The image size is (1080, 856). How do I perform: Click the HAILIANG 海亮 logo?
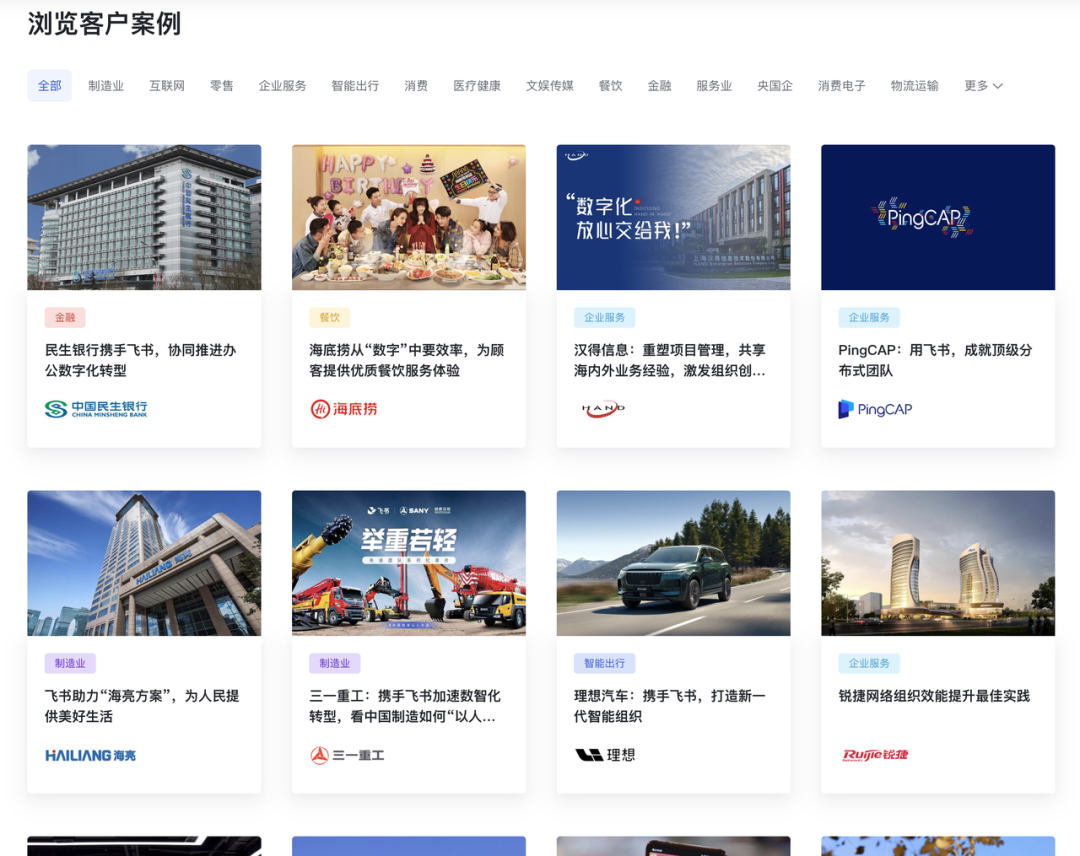pyautogui.click(x=90, y=755)
